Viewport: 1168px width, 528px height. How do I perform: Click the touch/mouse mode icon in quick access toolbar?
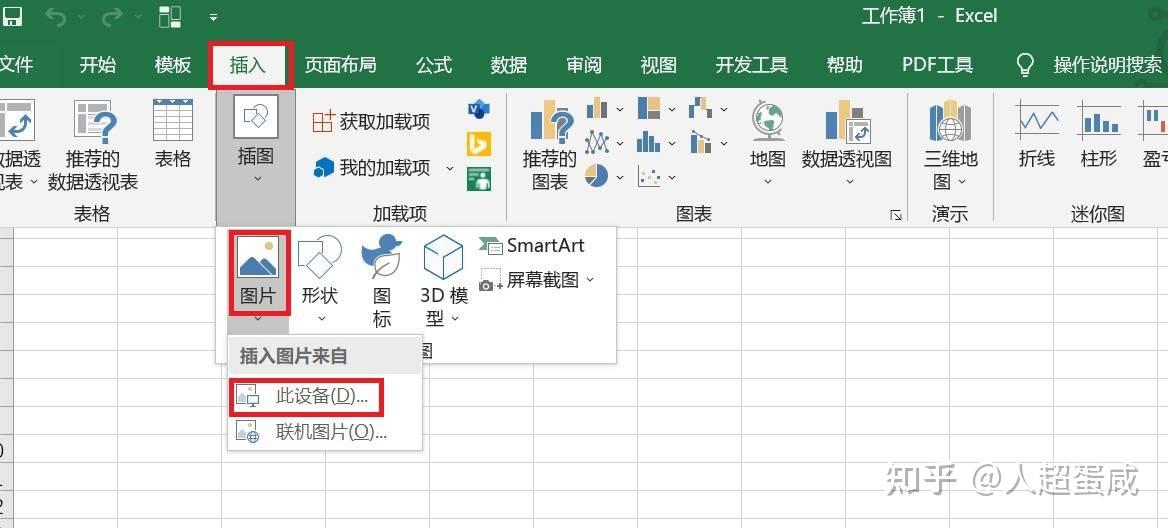pyautogui.click(x=171, y=16)
